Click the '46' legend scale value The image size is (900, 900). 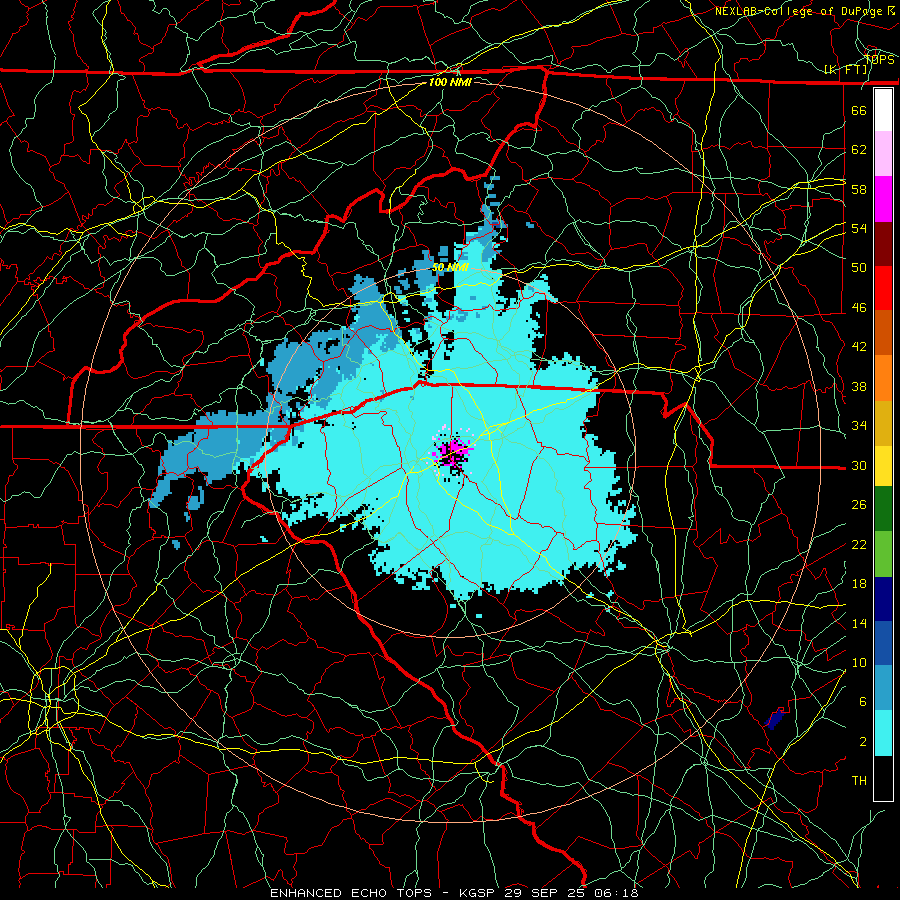pyautogui.click(x=859, y=308)
